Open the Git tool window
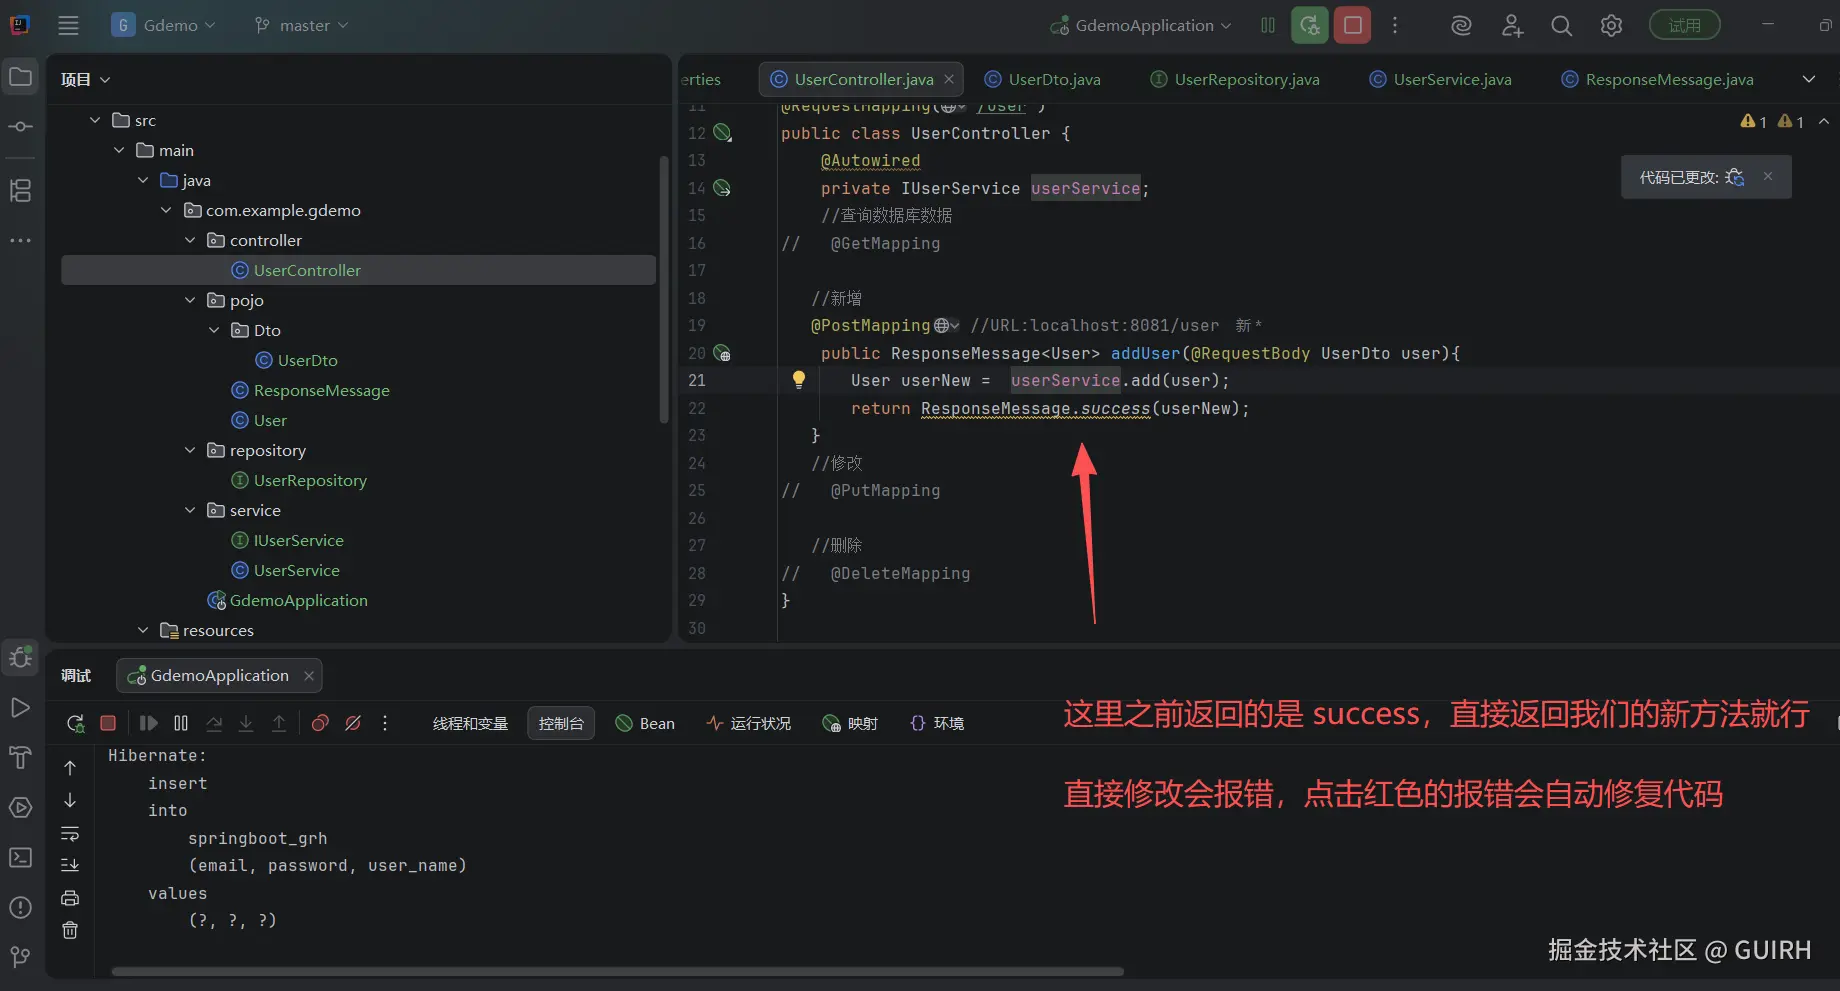The height and width of the screenshot is (991, 1840). tap(20, 957)
